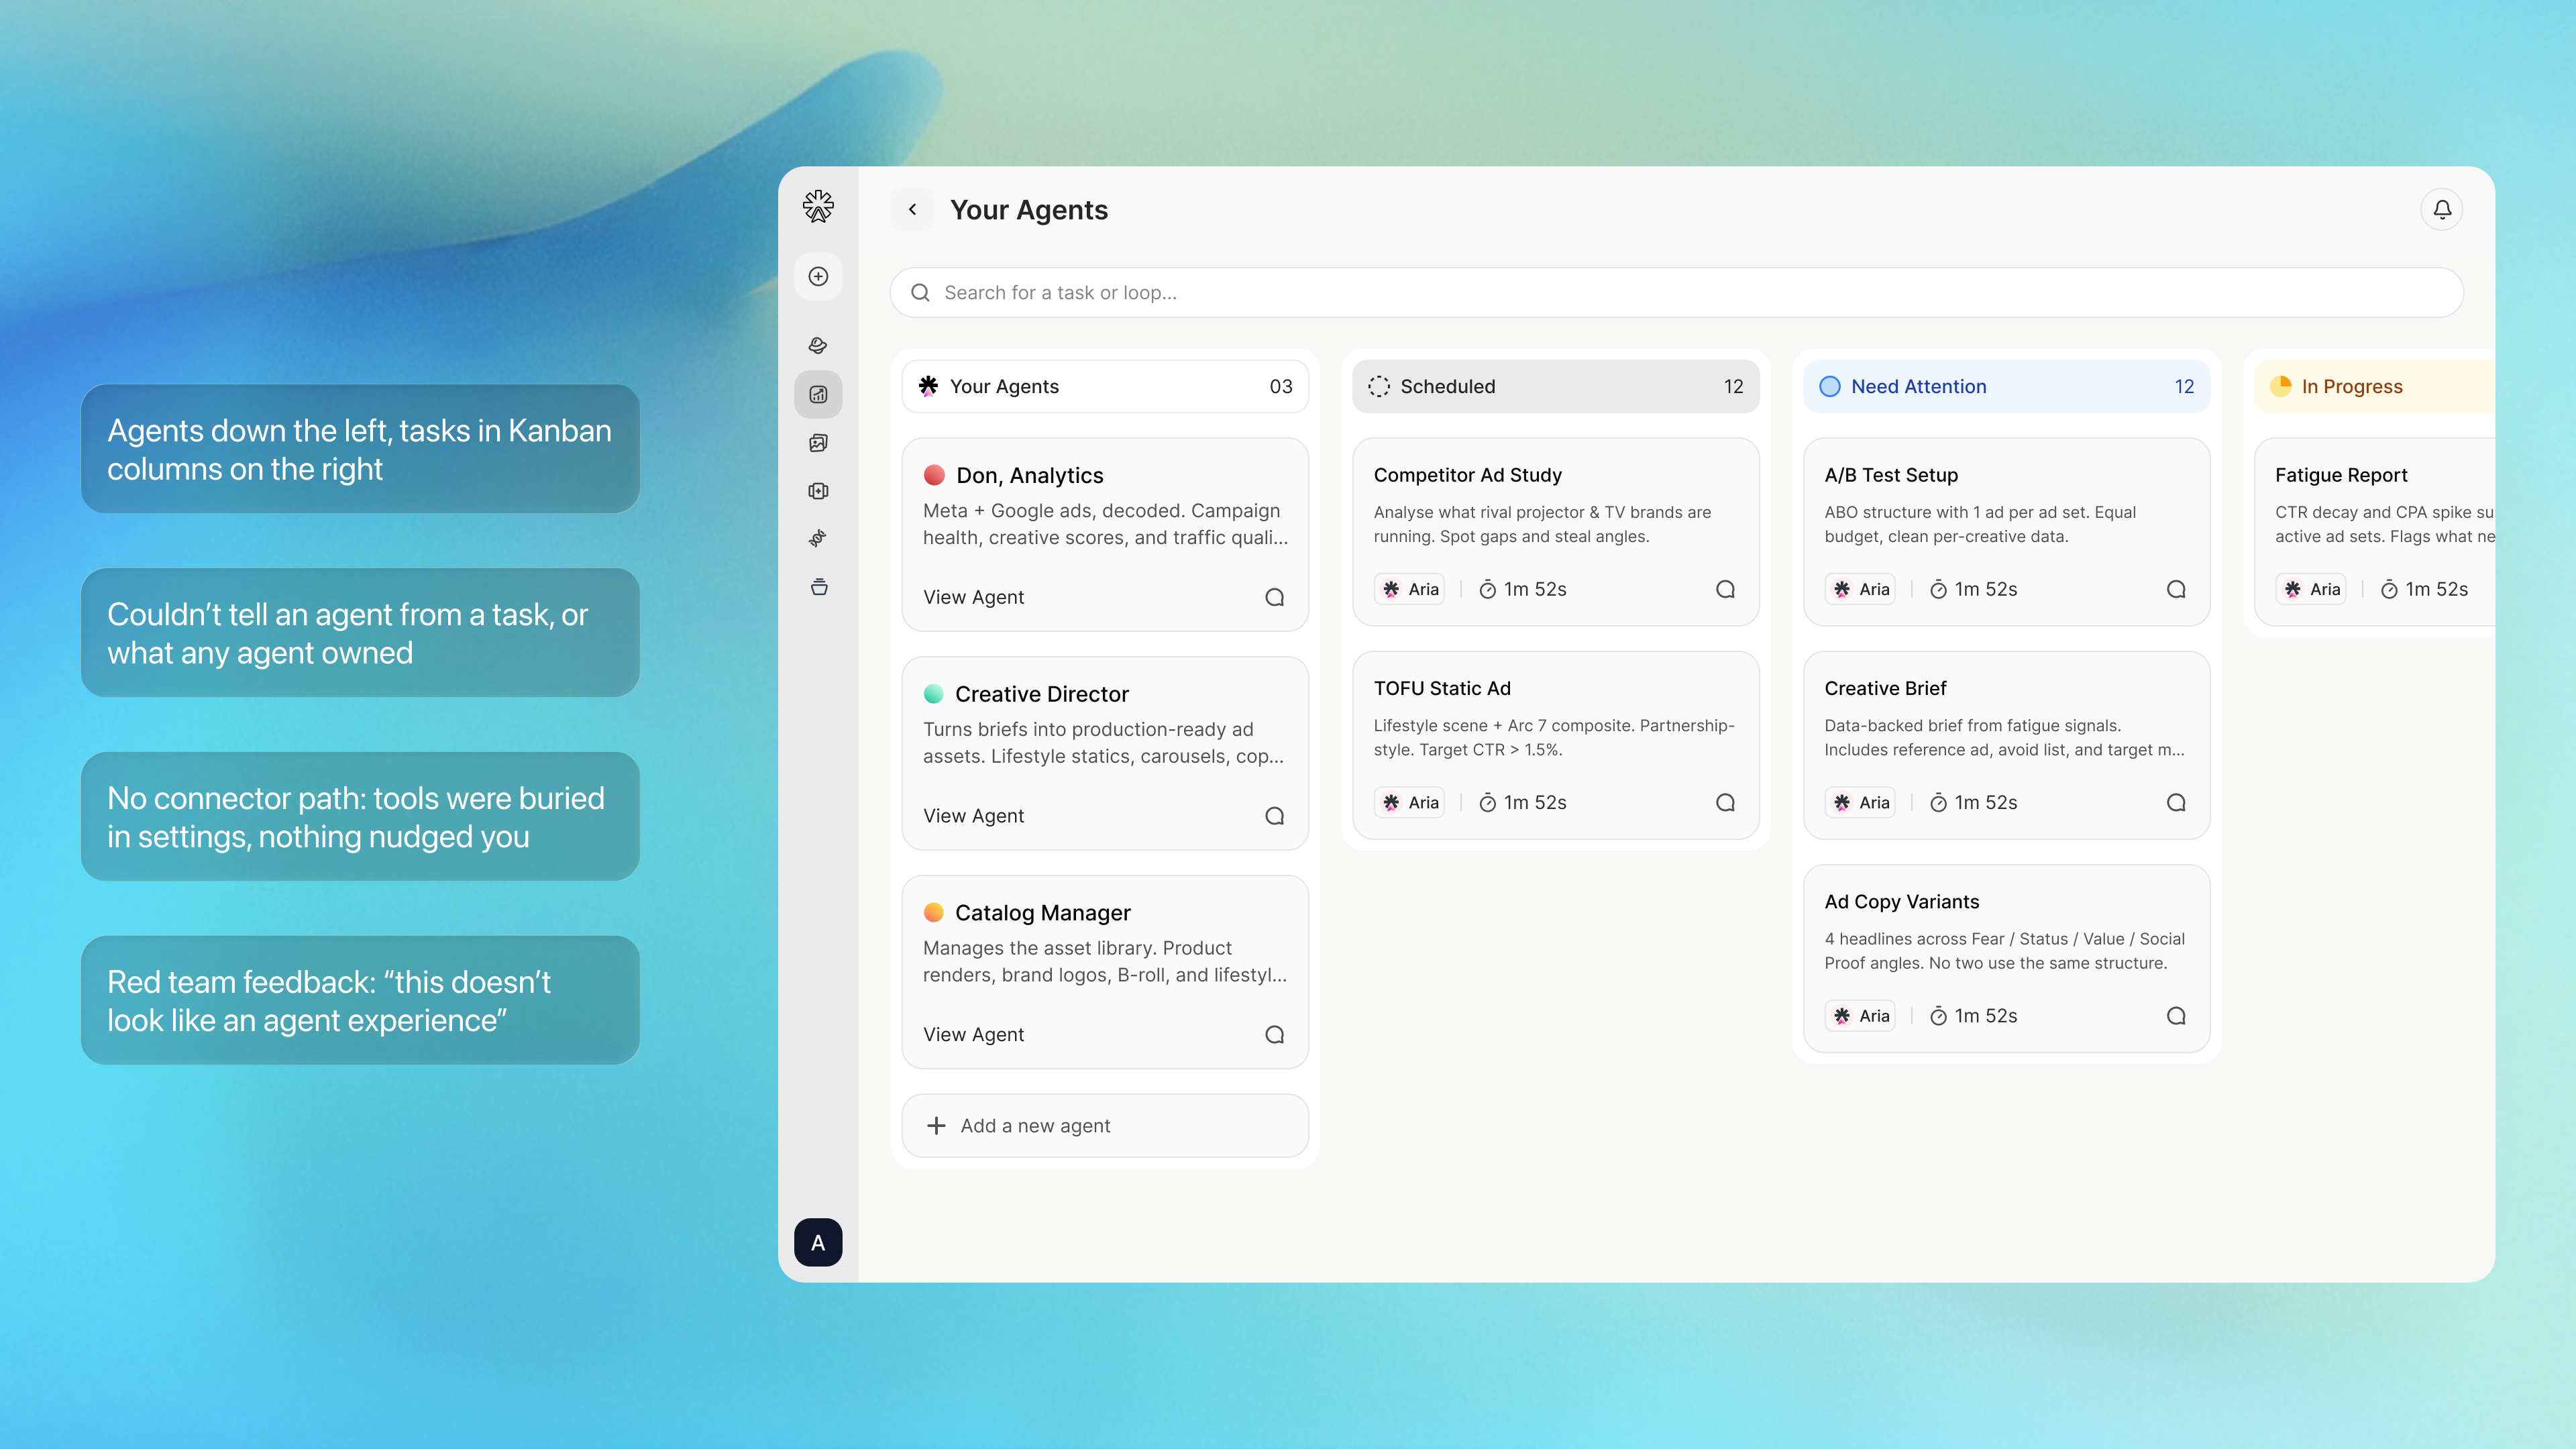Screen dimensions: 2576x1449
Task: Open the Ad Copy Variants card title
Action: (x=1901, y=901)
